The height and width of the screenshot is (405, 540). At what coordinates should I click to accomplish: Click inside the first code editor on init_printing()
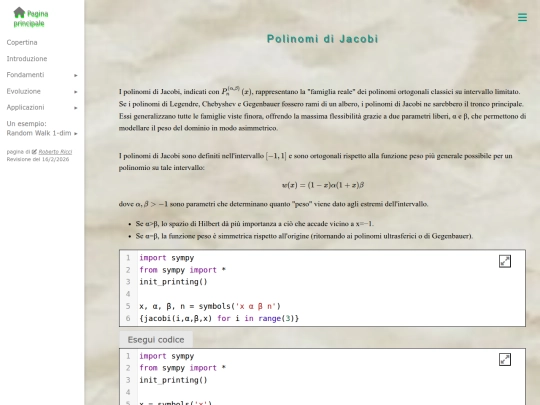tap(173, 282)
